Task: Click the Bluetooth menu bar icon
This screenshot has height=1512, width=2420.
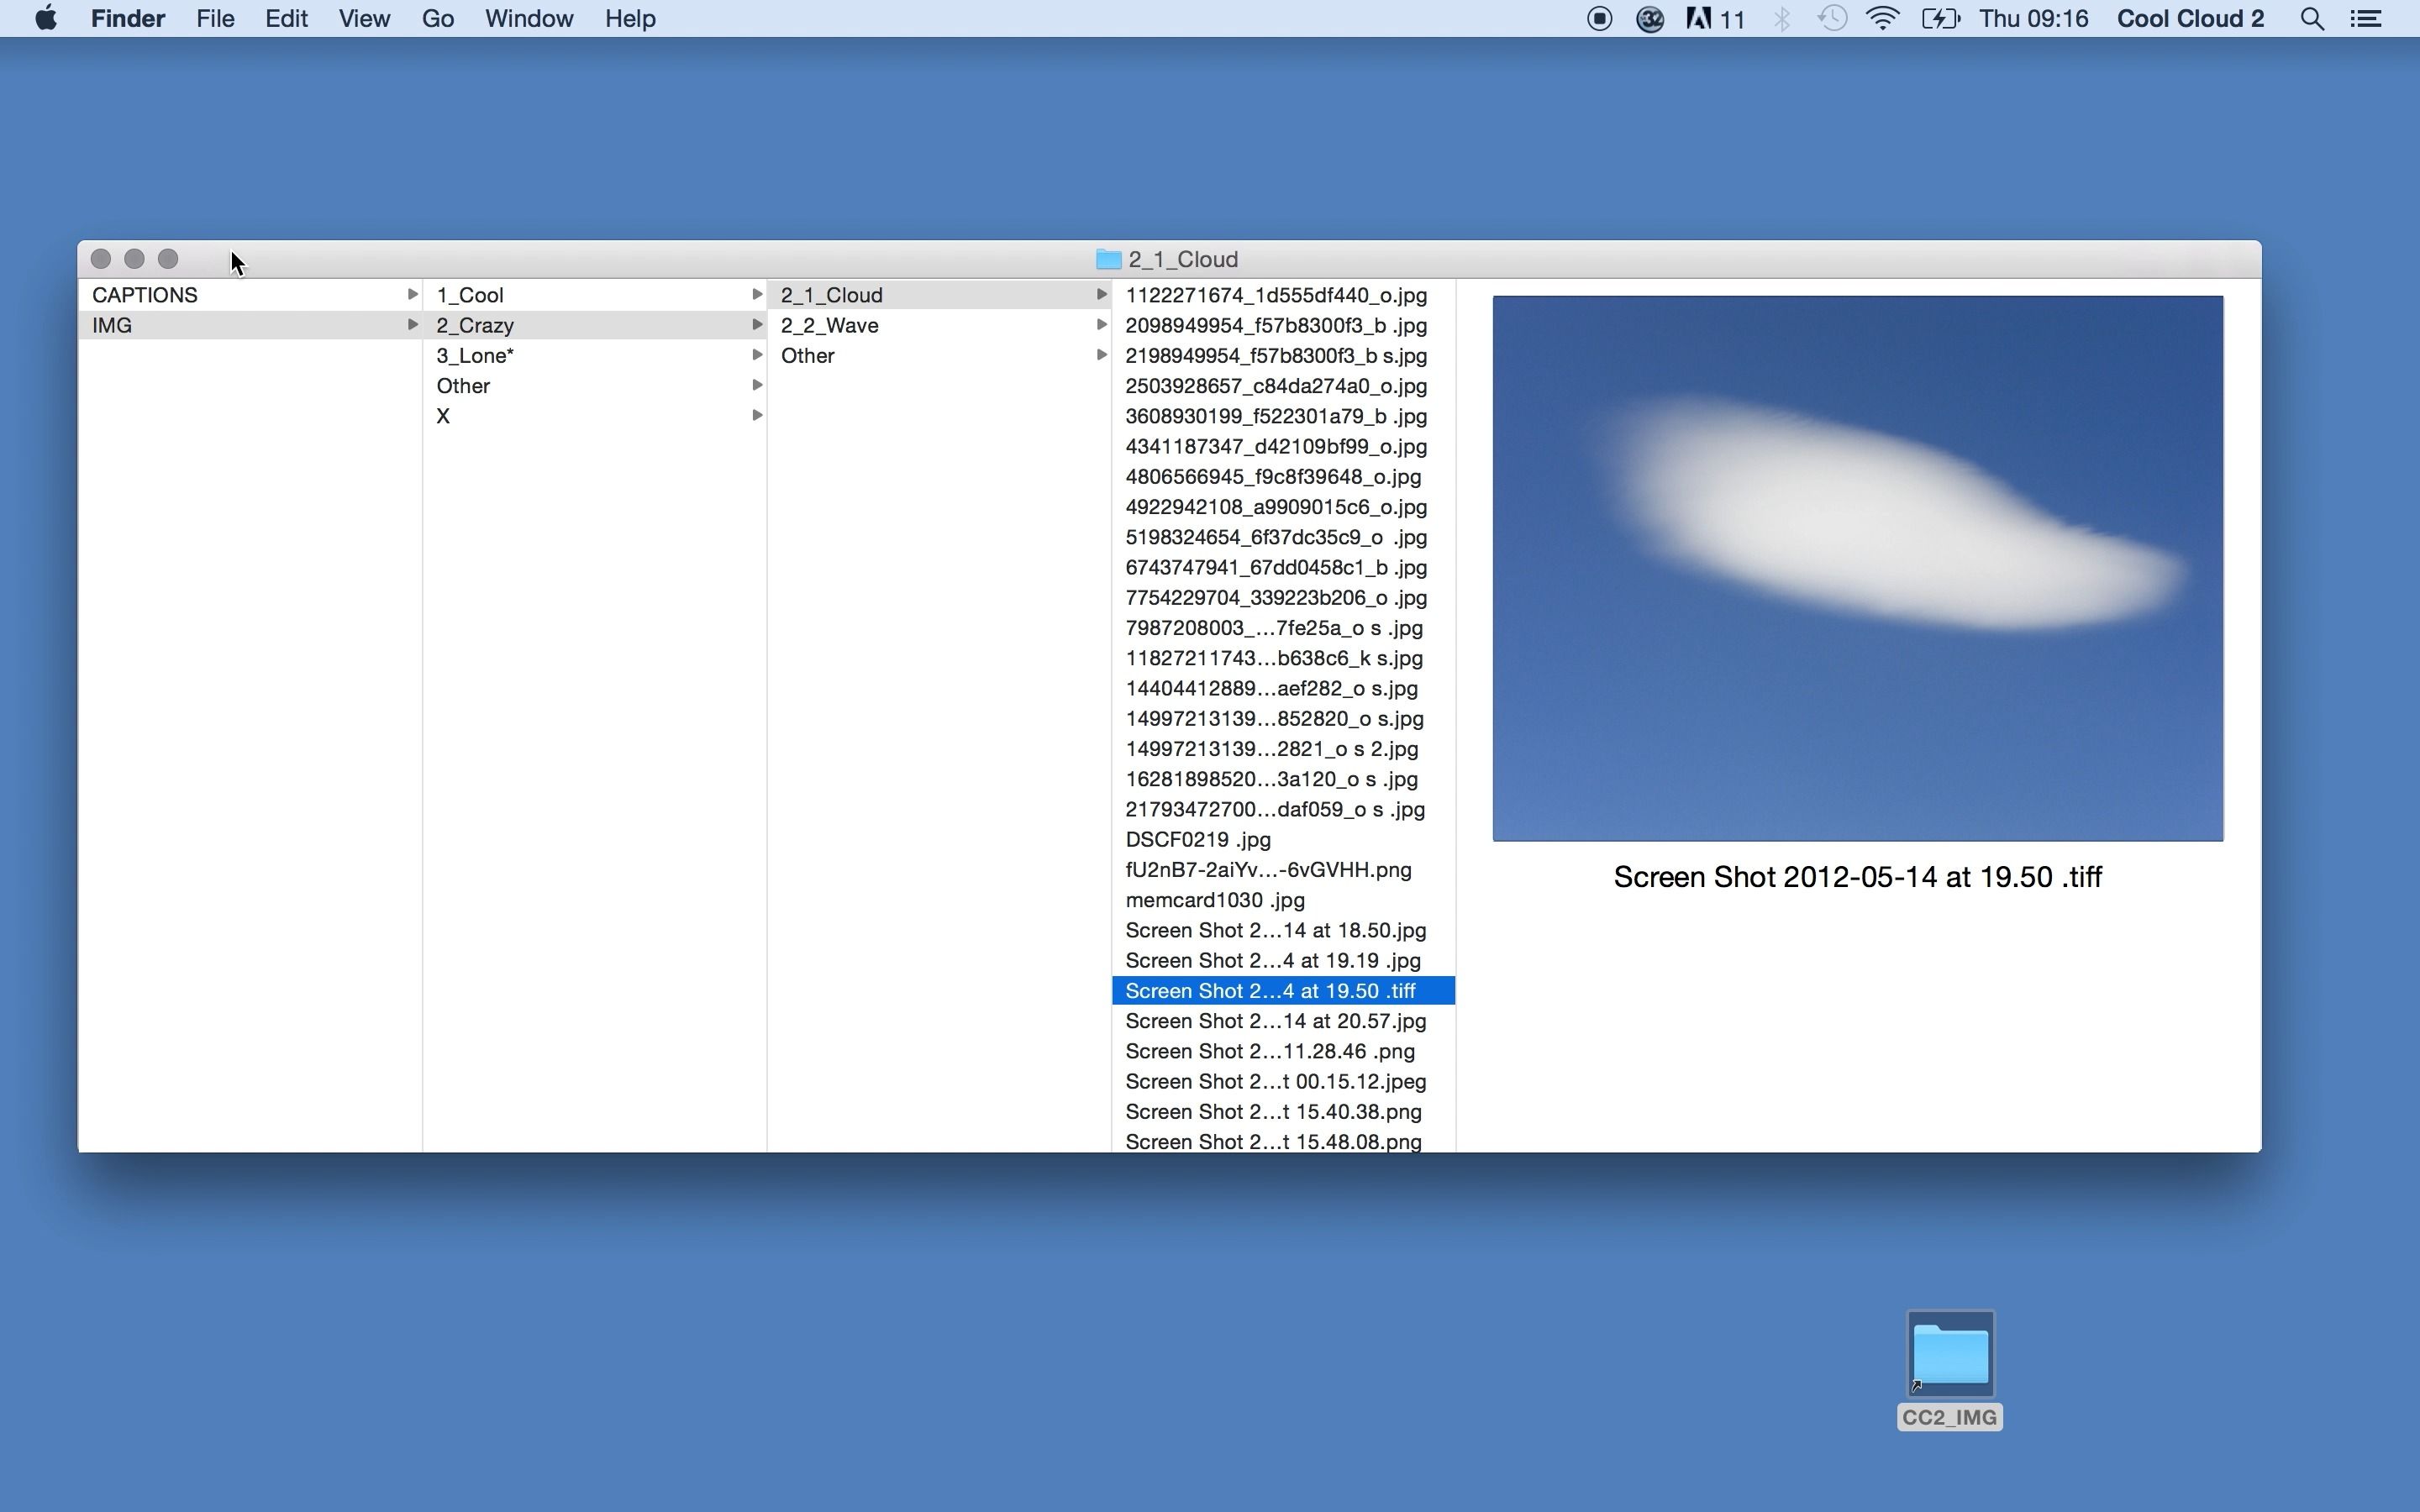Action: [x=1782, y=19]
